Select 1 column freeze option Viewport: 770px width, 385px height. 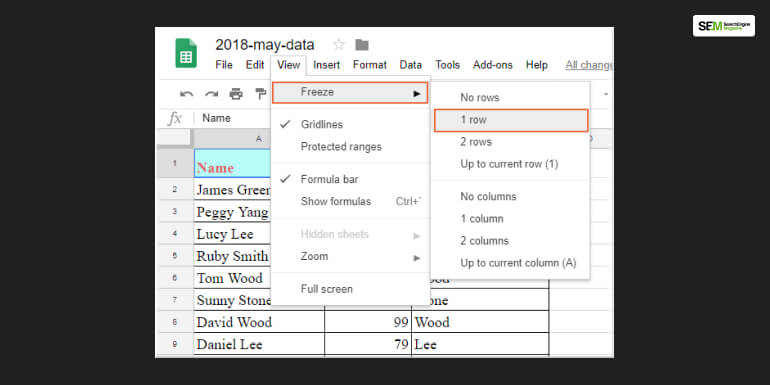(x=511, y=219)
